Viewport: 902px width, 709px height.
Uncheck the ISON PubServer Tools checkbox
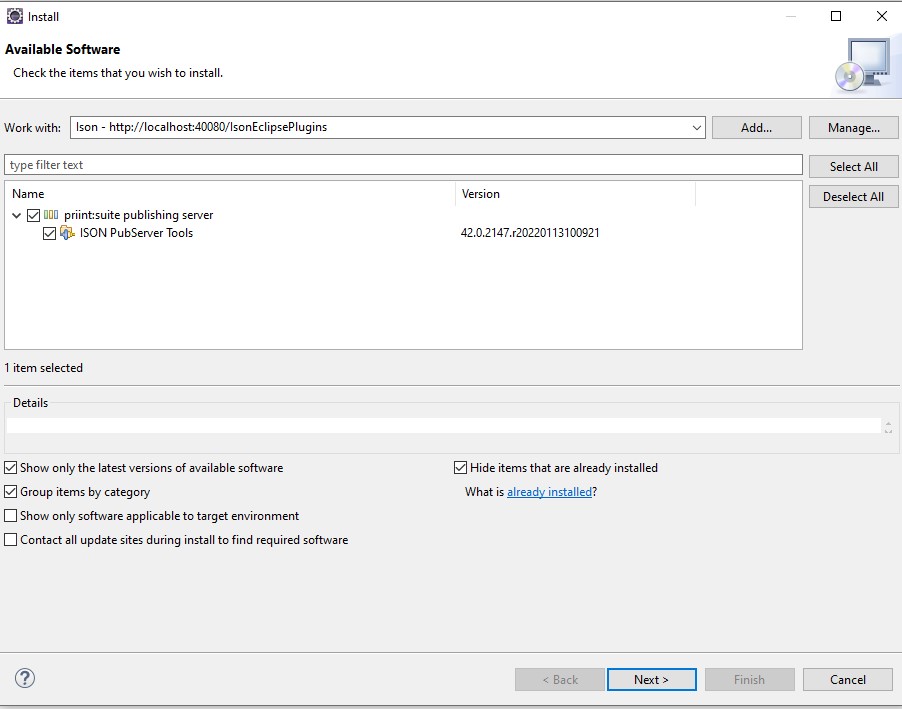50,233
